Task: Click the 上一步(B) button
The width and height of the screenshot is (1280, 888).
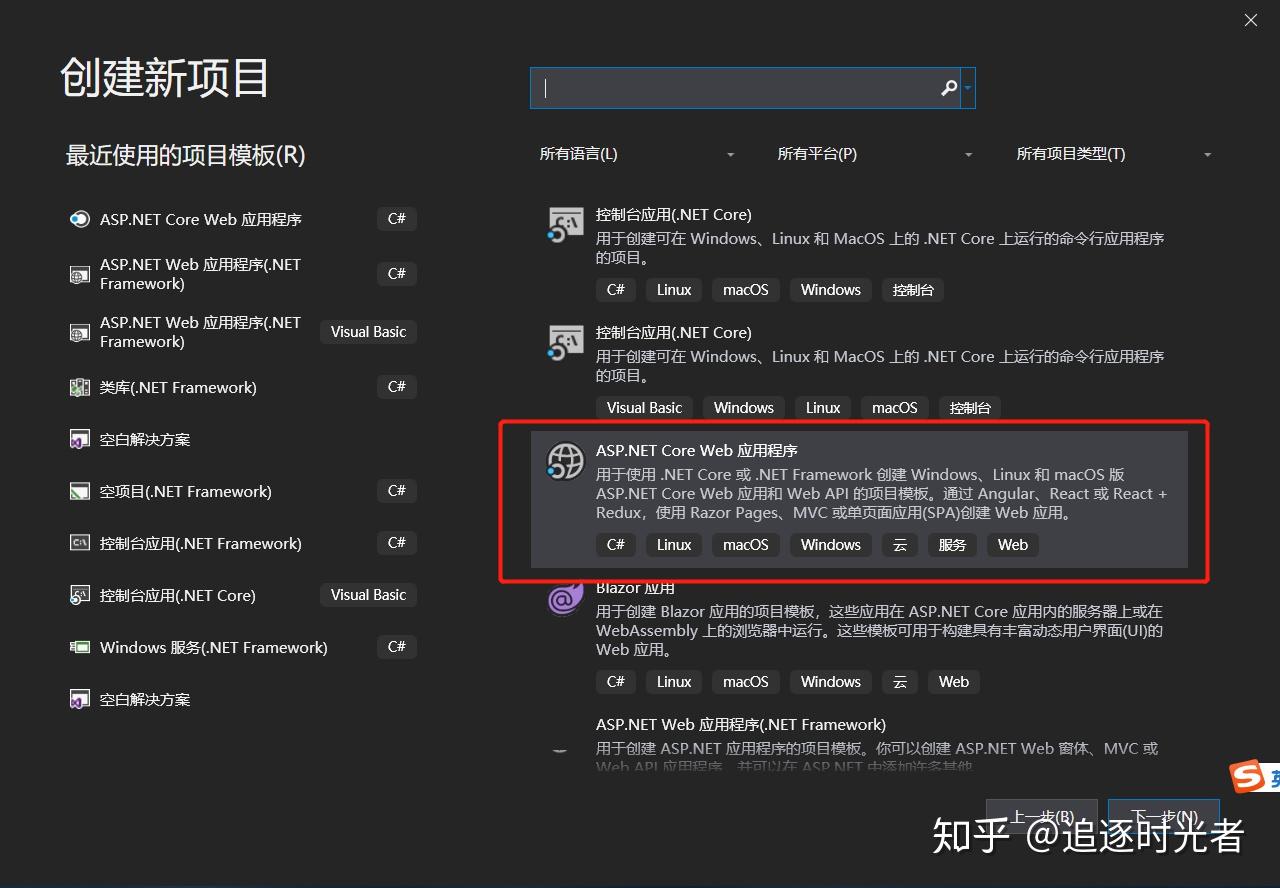Action: pyautogui.click(x=1041, y=816)
